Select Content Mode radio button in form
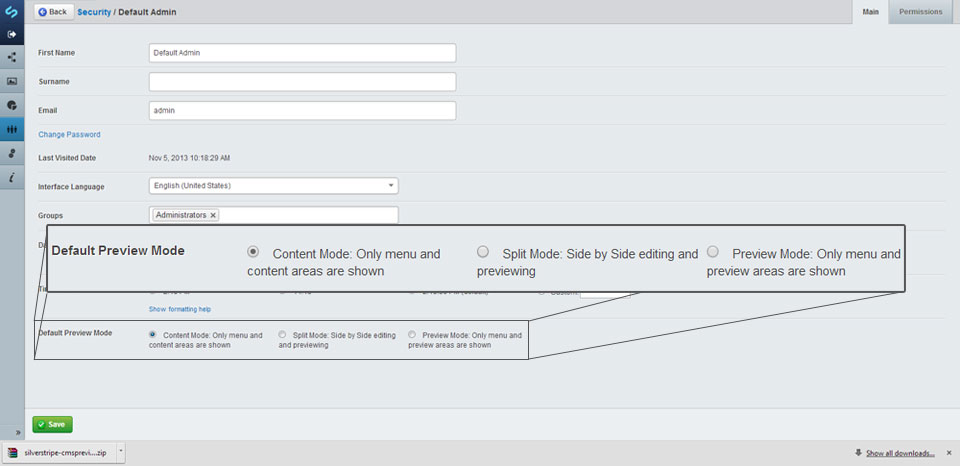Screen dimensions: 960x466 (152, 335)
